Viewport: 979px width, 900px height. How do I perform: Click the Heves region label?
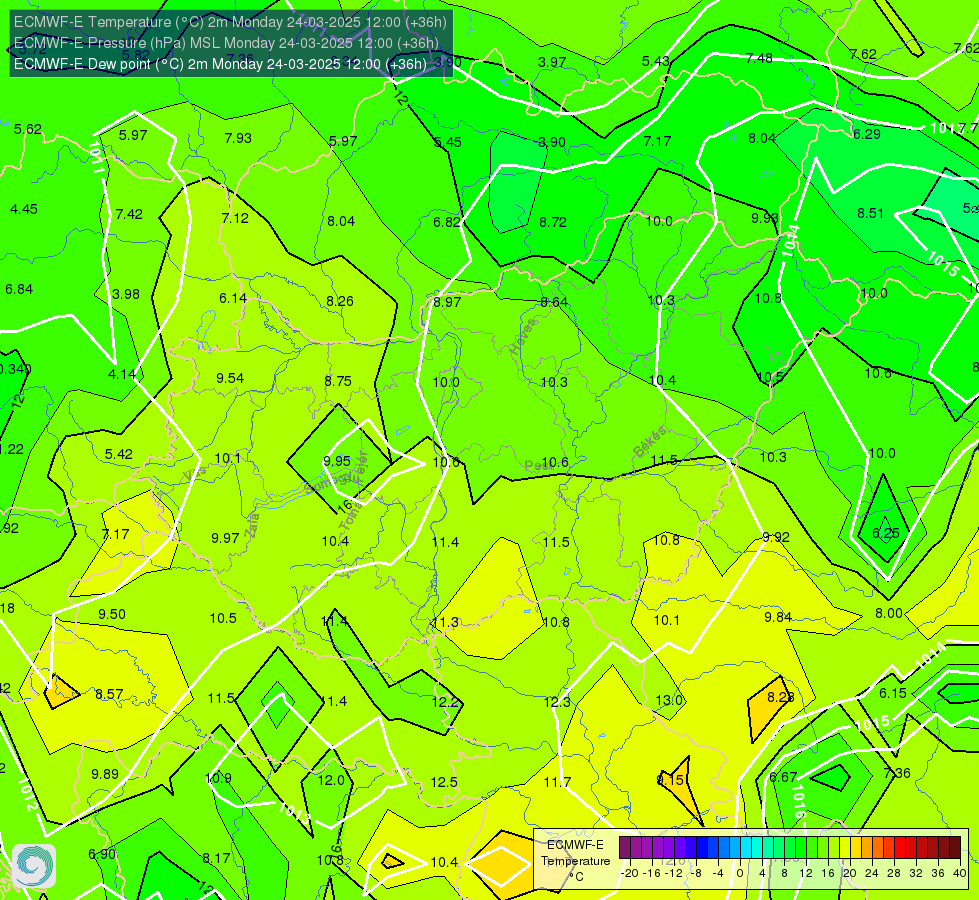pyautogui.click(x=523, y=337)
